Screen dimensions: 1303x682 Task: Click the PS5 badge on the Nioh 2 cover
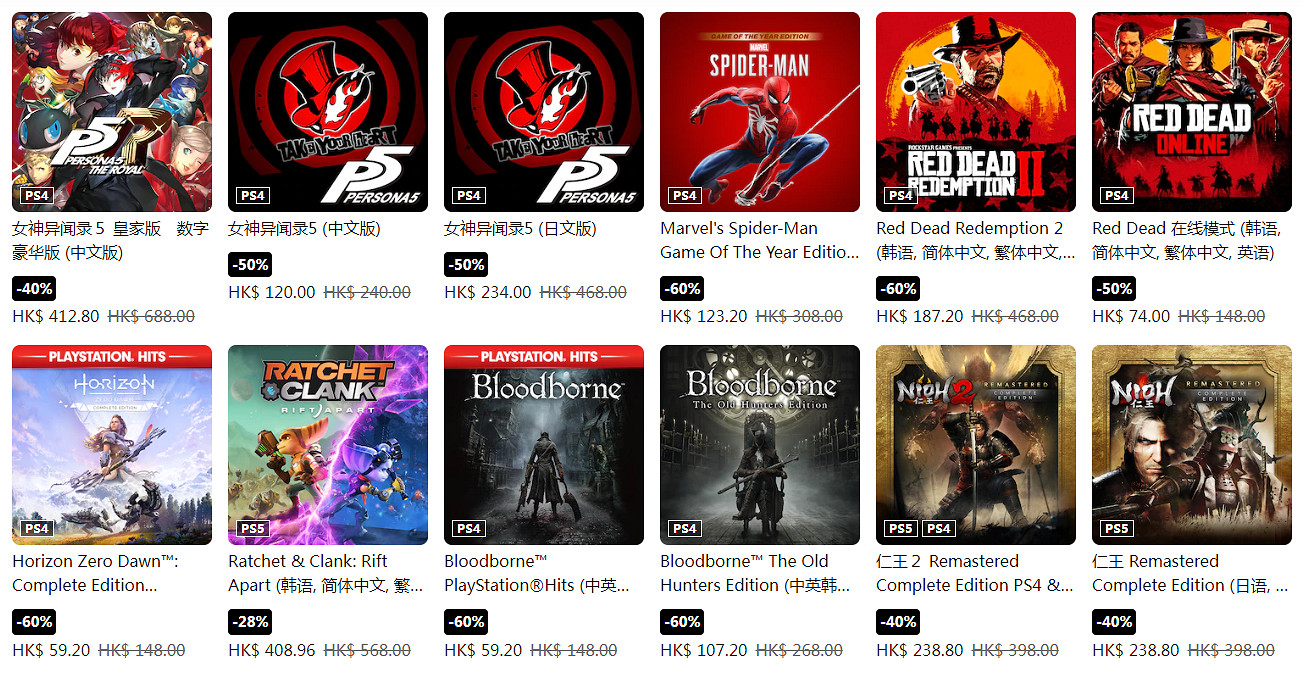(901, 528)
